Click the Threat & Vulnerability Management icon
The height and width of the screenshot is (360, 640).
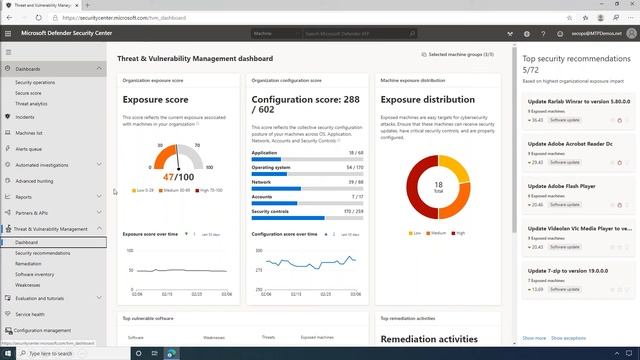[x=8, y=229]
